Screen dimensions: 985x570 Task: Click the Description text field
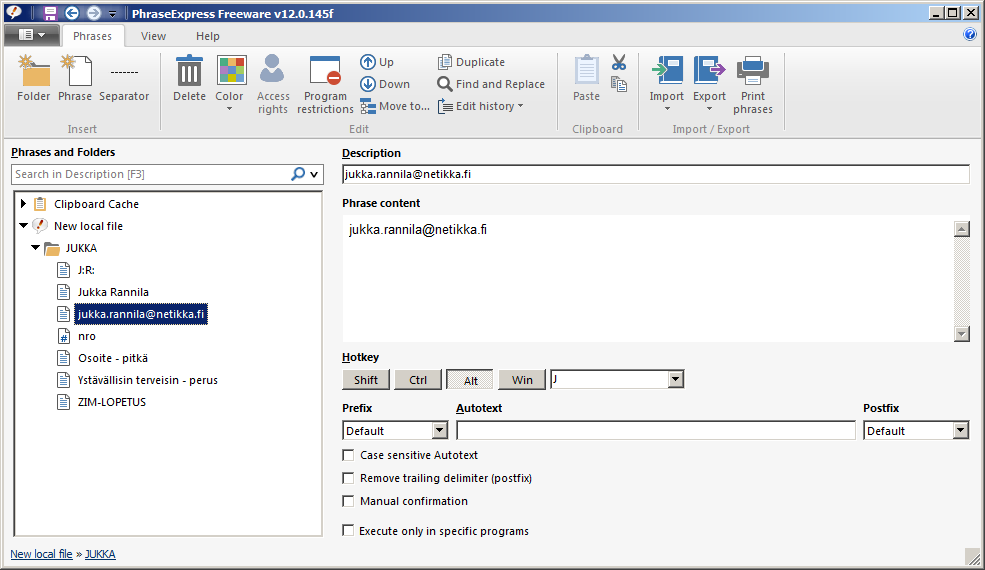[656, 174]
